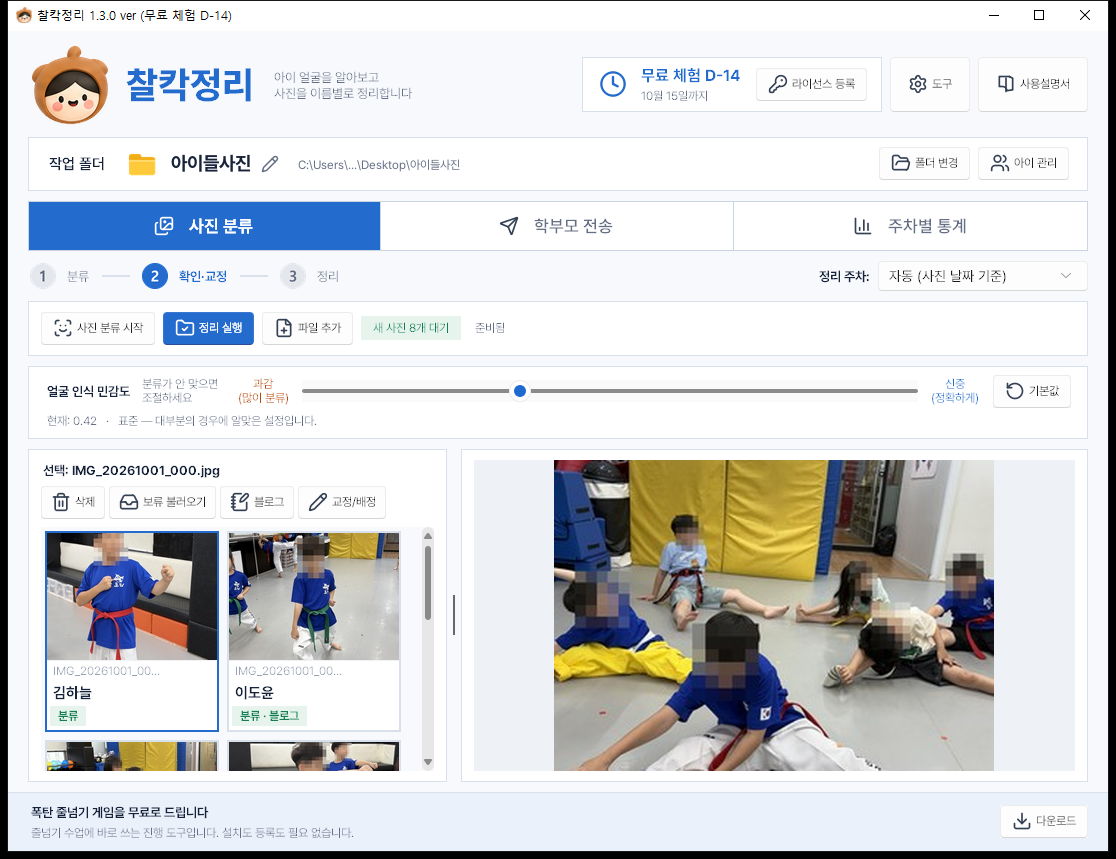Open 아이 관리 children management

1023,163
